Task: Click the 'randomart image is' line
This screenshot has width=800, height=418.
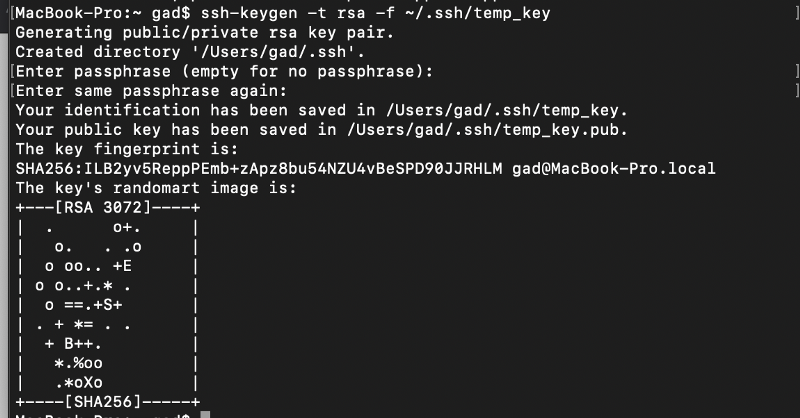Action: pyautogui.click(x=156, y=188)
